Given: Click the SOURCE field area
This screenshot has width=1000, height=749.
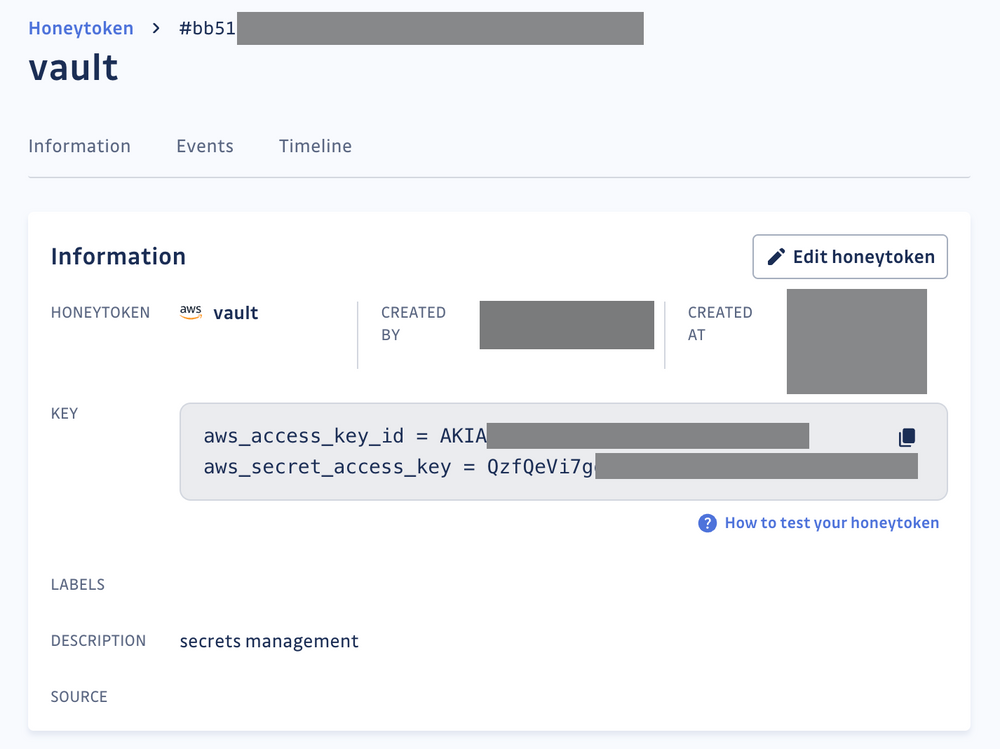Looking at the screenshot, I should coord(79,697).
